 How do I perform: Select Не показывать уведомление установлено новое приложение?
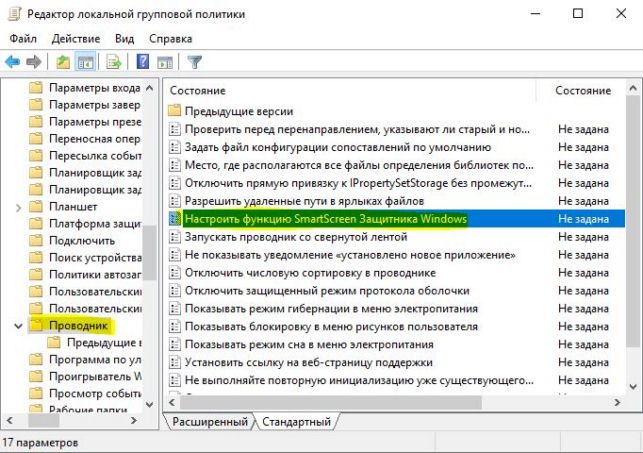[350, 255]
